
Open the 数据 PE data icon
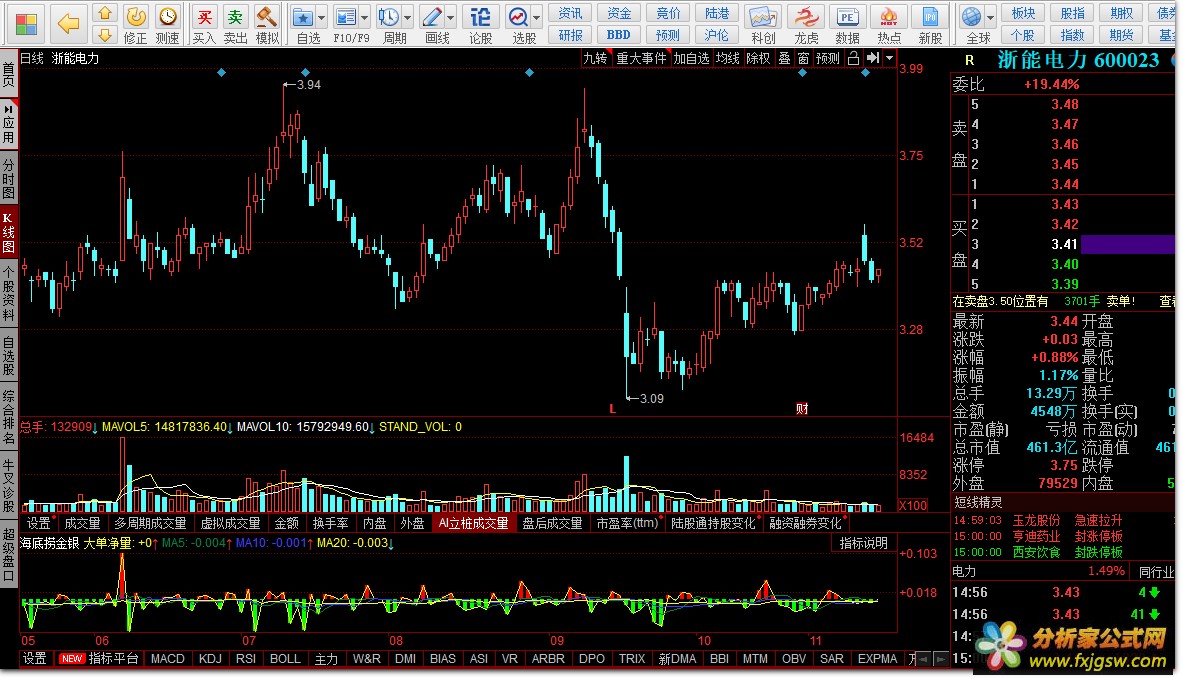847,17
